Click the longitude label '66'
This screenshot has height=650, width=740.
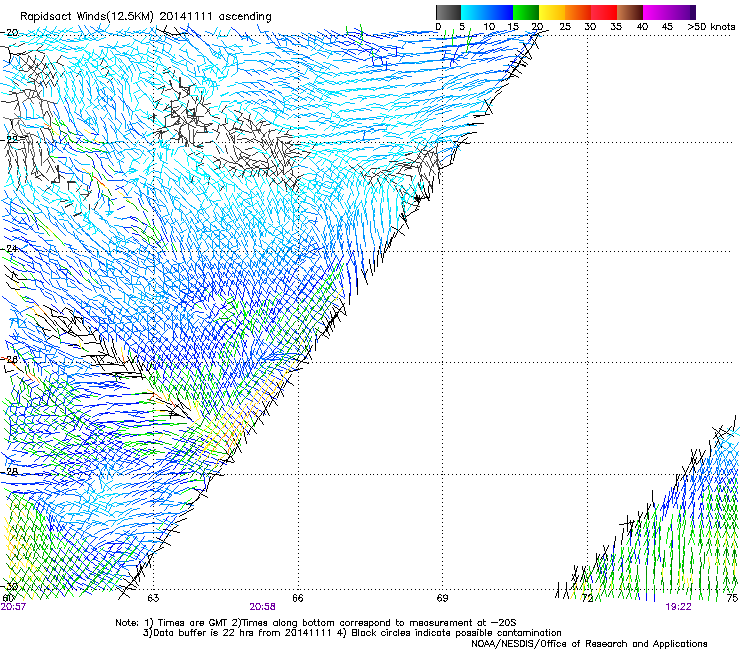pyautogui.click(x=298, y=598)
